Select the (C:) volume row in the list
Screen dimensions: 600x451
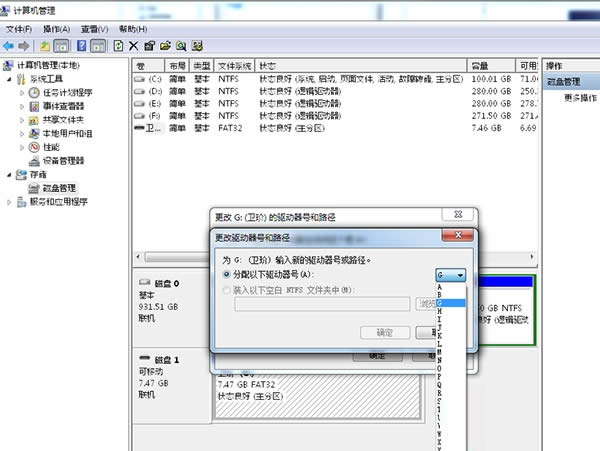point(154,78)
